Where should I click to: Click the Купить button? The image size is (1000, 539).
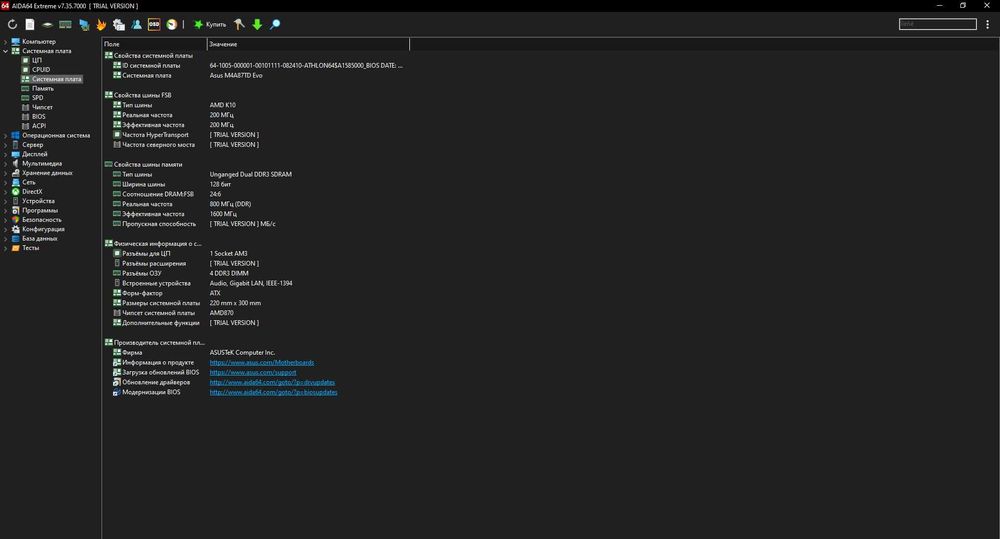point(216,23)
